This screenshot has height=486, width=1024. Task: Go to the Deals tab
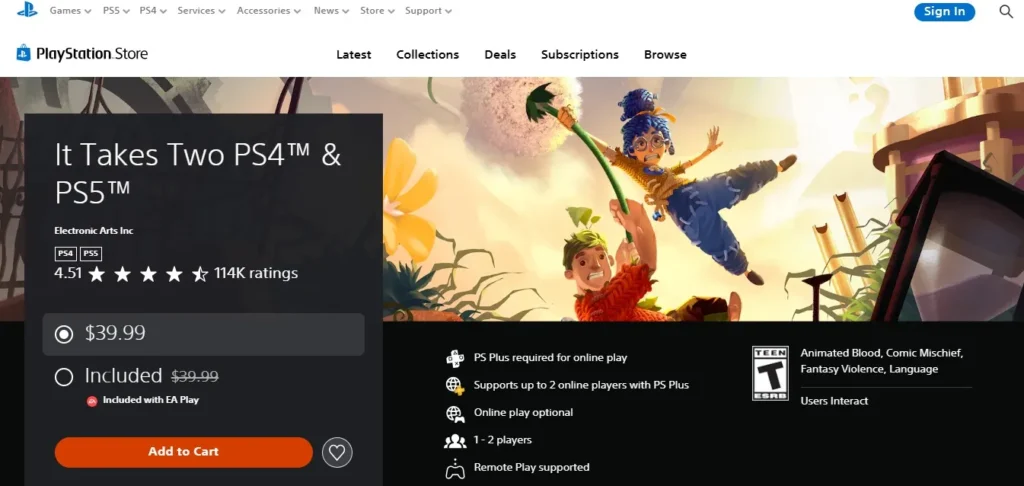tap(500, 55)
